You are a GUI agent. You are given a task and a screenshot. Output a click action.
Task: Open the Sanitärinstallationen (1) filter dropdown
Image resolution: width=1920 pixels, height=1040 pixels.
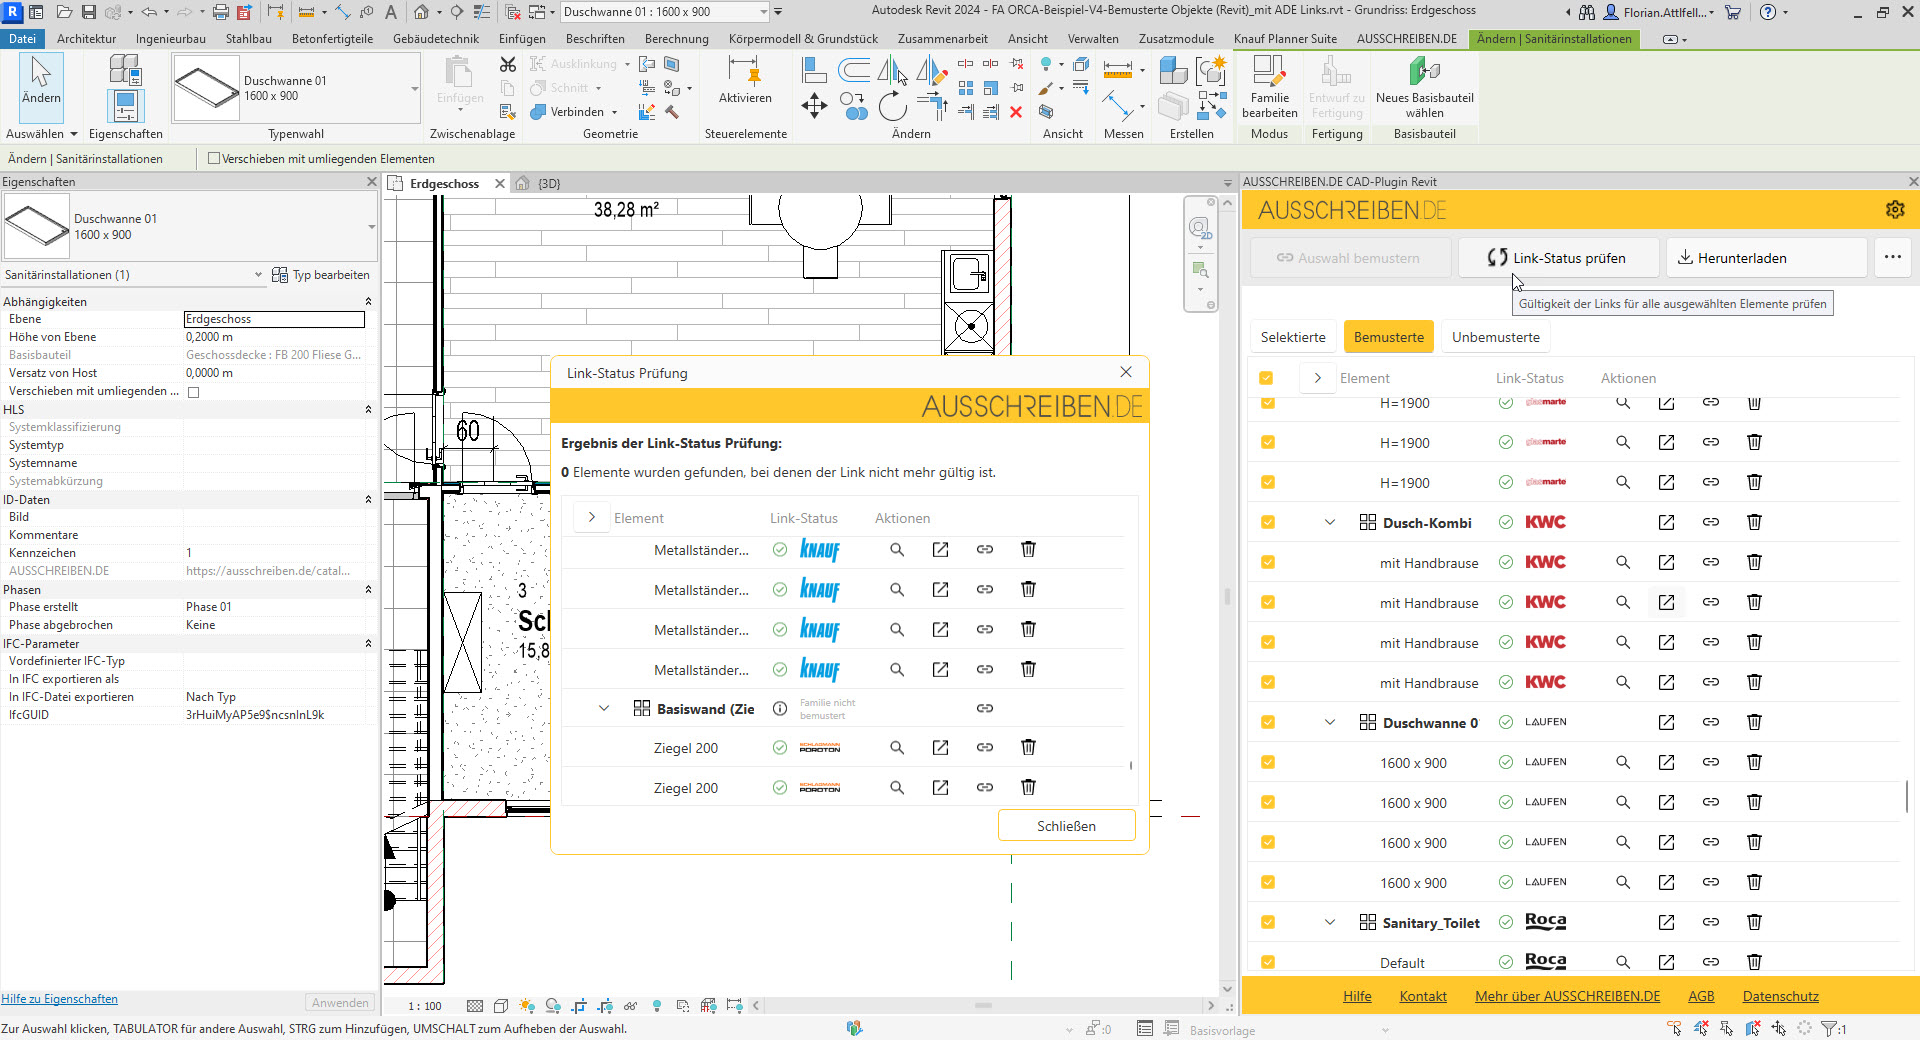coord(258,275)
